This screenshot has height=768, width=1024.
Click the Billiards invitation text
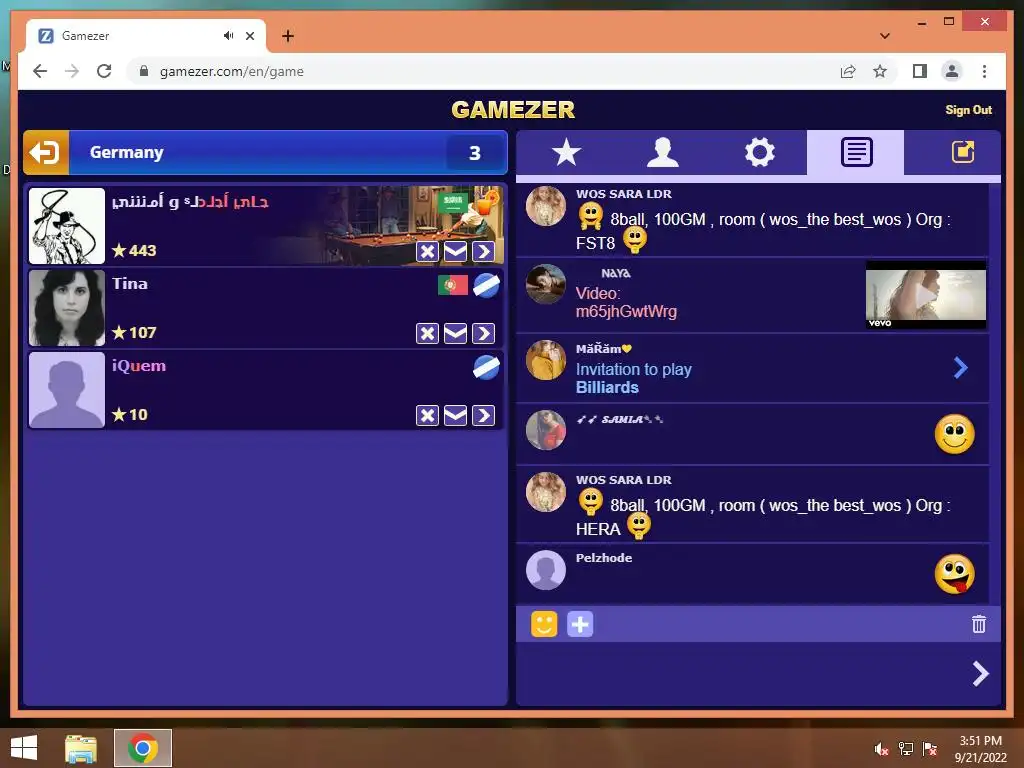click(633, 378)
